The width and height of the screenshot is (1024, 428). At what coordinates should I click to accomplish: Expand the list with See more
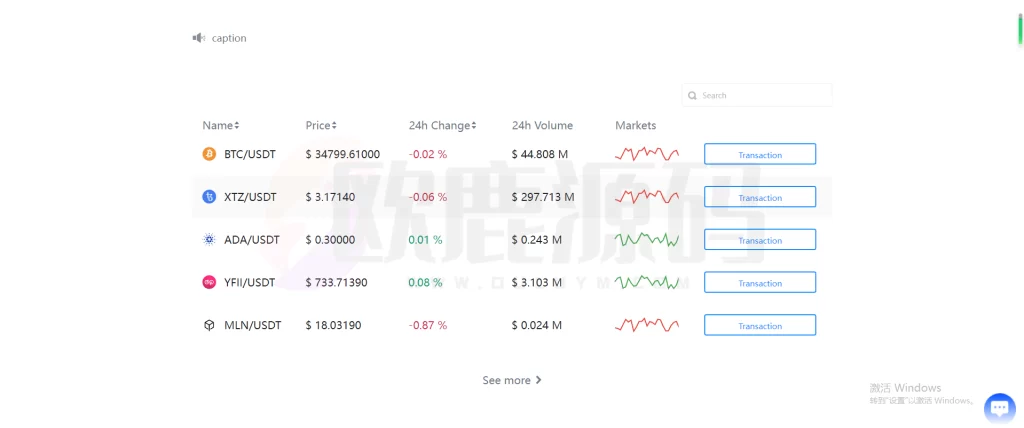point(512,381)
